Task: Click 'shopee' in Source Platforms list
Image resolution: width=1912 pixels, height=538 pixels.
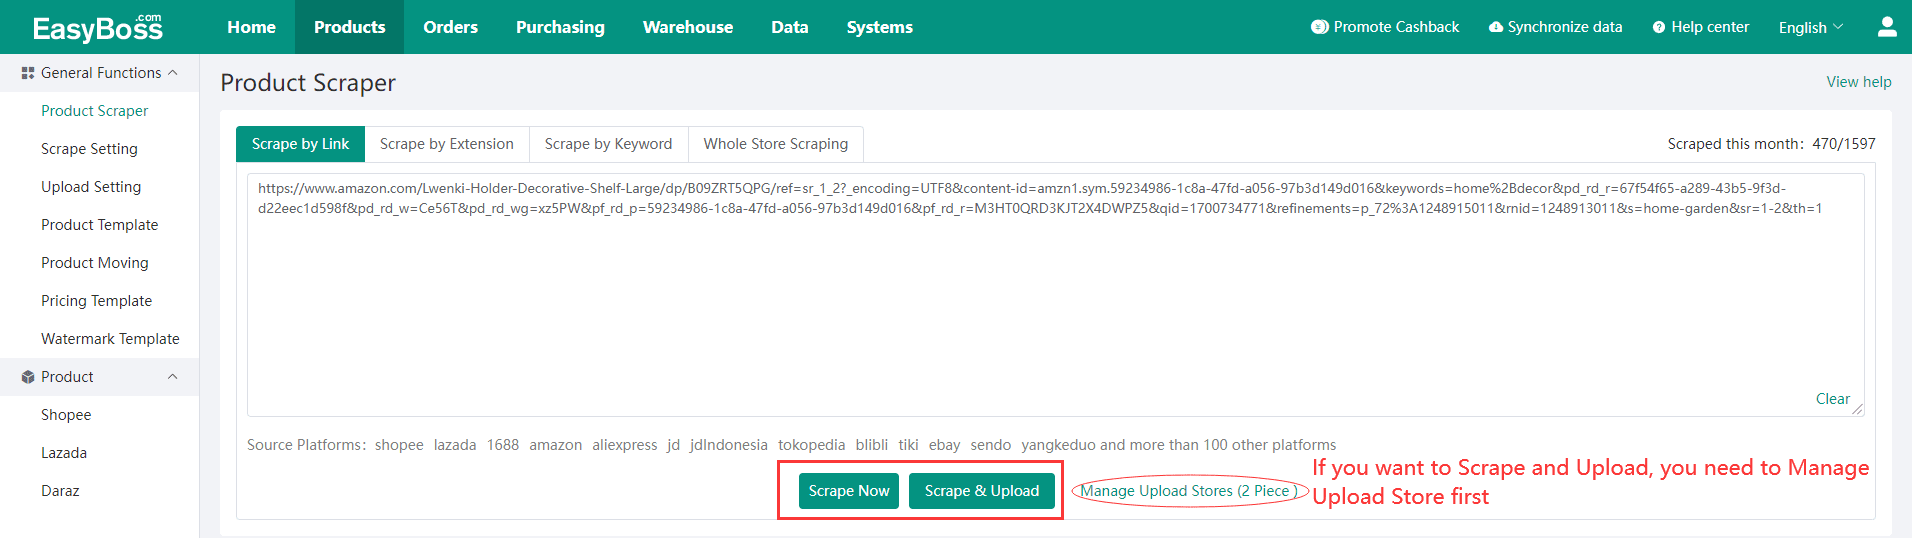Action: coord(399,445)
